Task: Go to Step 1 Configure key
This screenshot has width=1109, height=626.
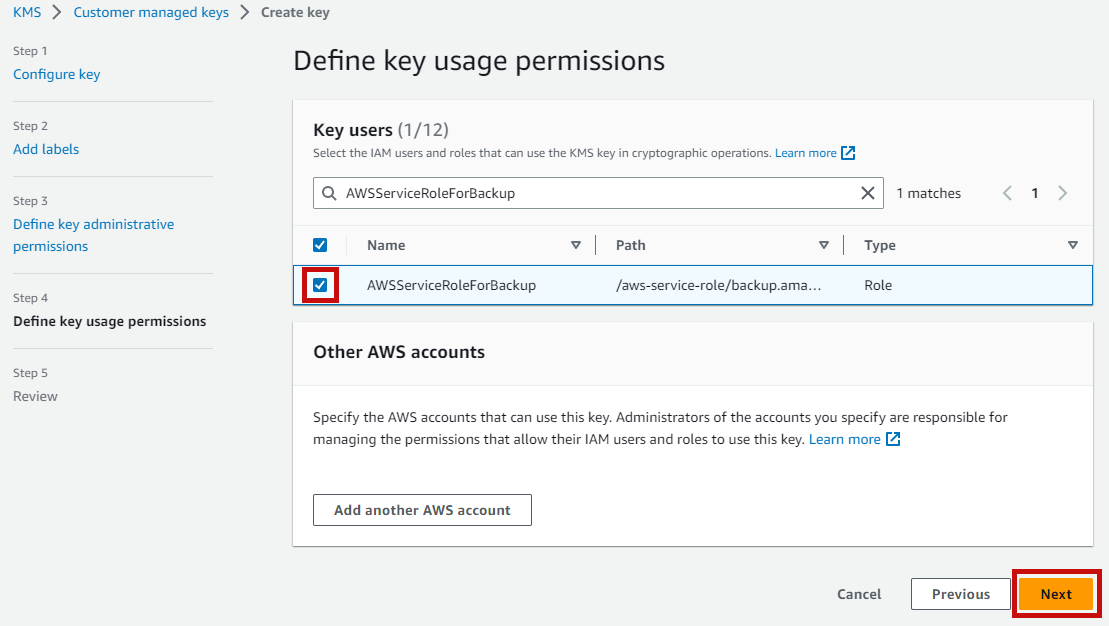Action: pyautogui.click(x=57, y=74)
